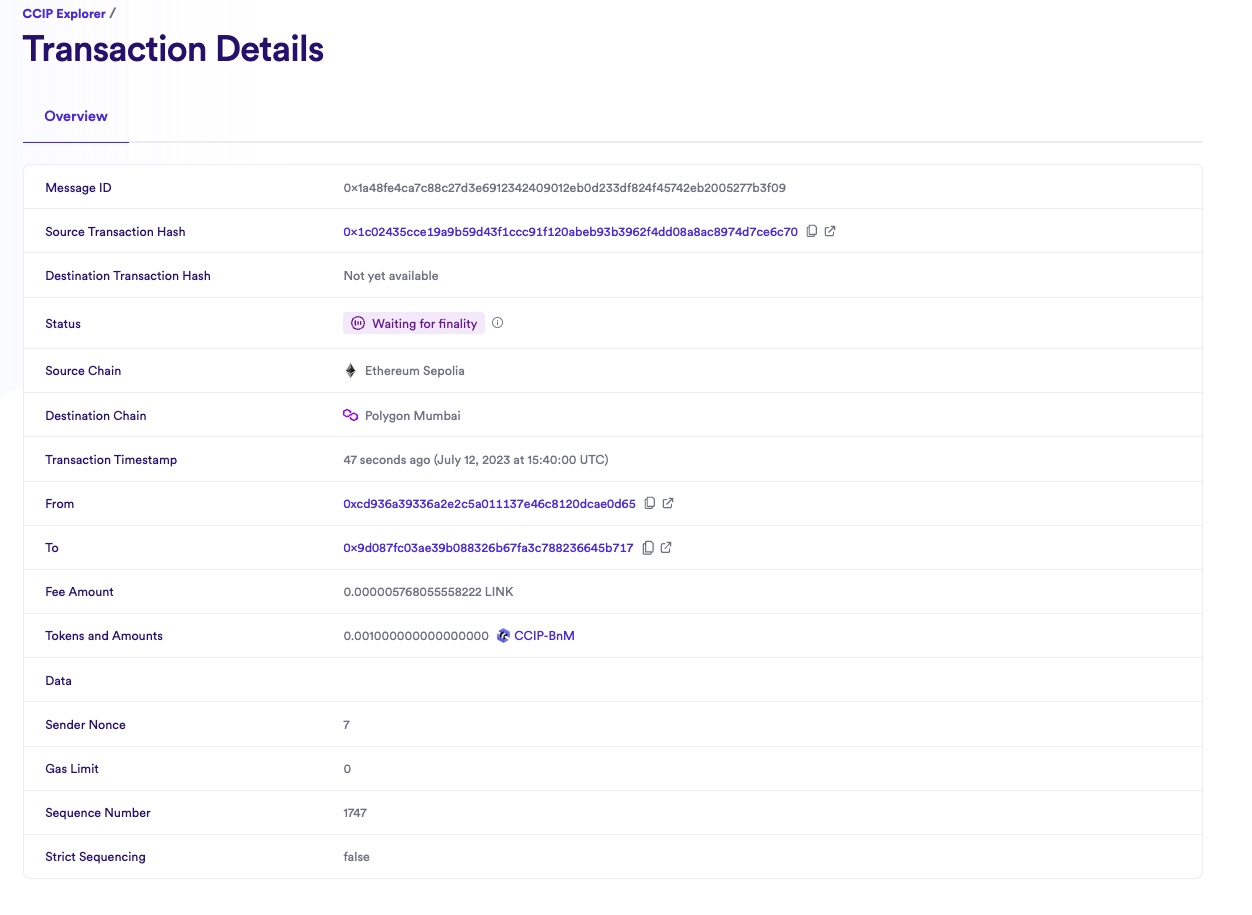Open From address external link icon

tap(668, 503)
